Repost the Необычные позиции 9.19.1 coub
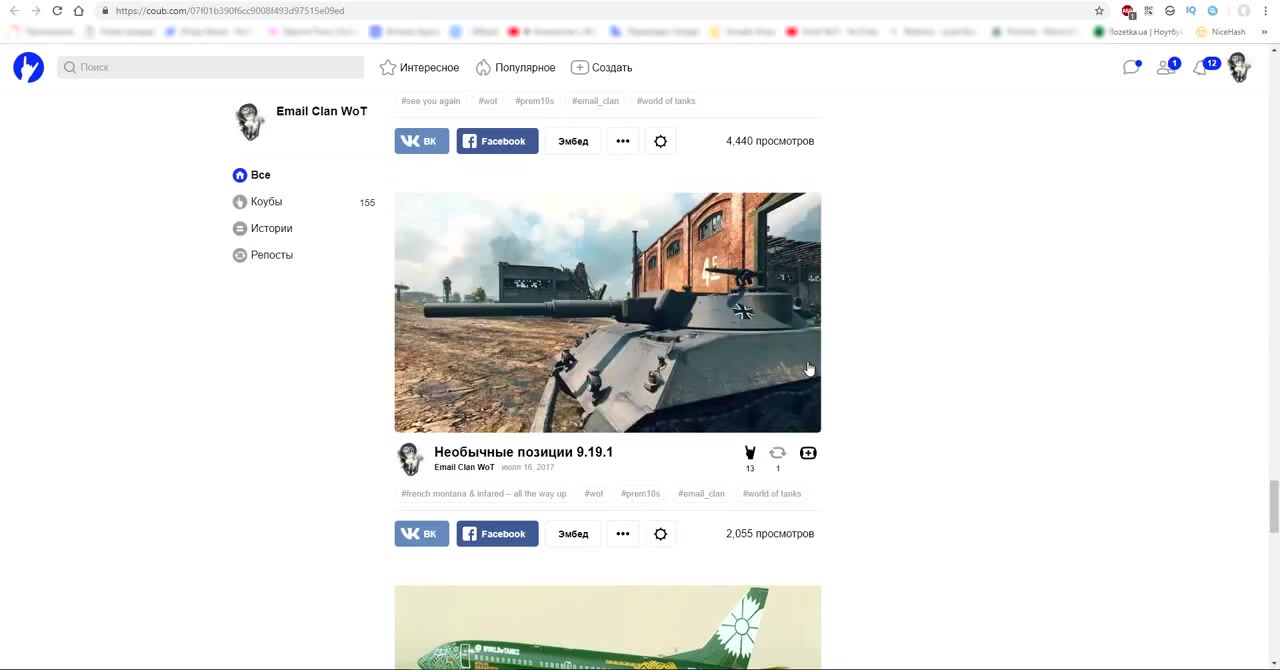 coord(777,453)
